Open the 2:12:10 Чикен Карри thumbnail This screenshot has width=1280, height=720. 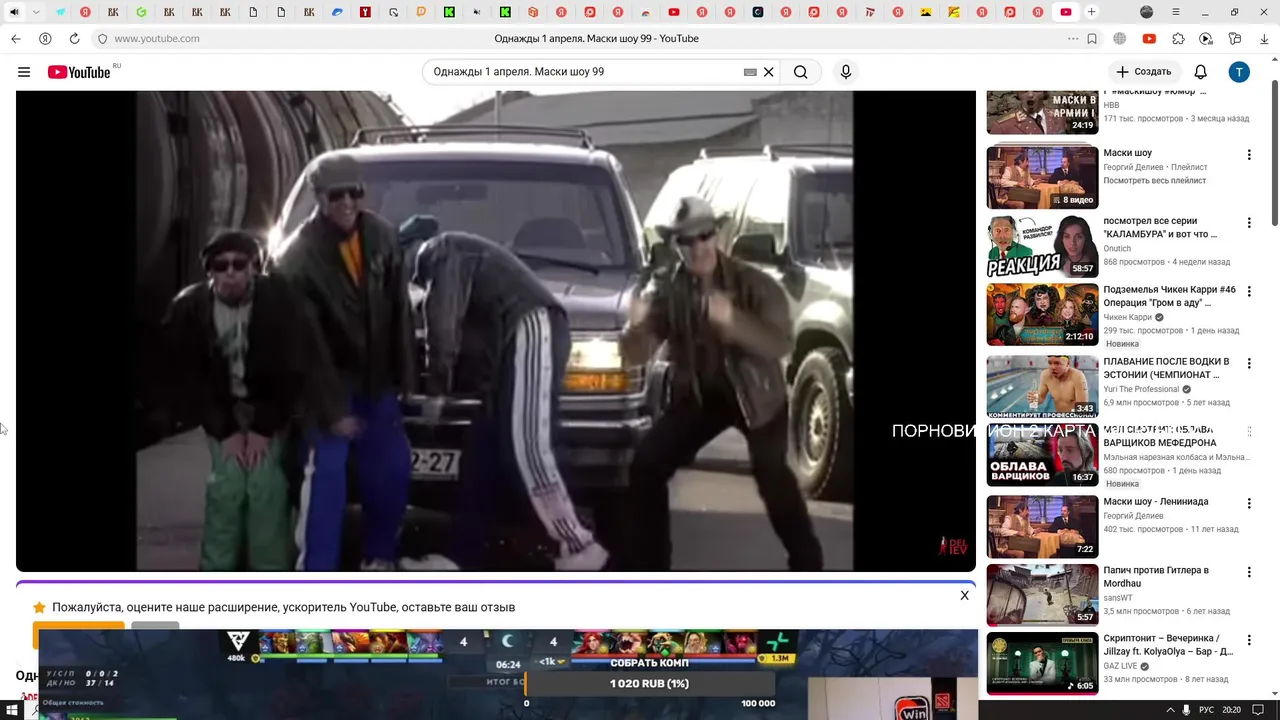point(1042,314)
